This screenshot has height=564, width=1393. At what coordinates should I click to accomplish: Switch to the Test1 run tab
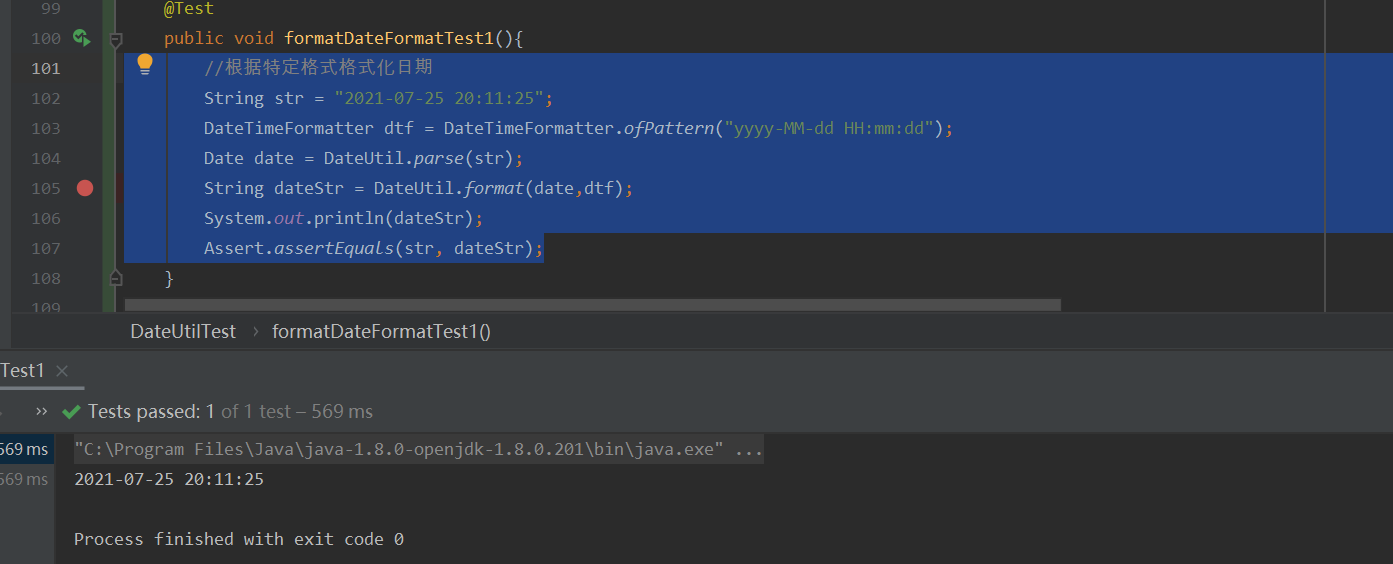click(x=22, y=371)
